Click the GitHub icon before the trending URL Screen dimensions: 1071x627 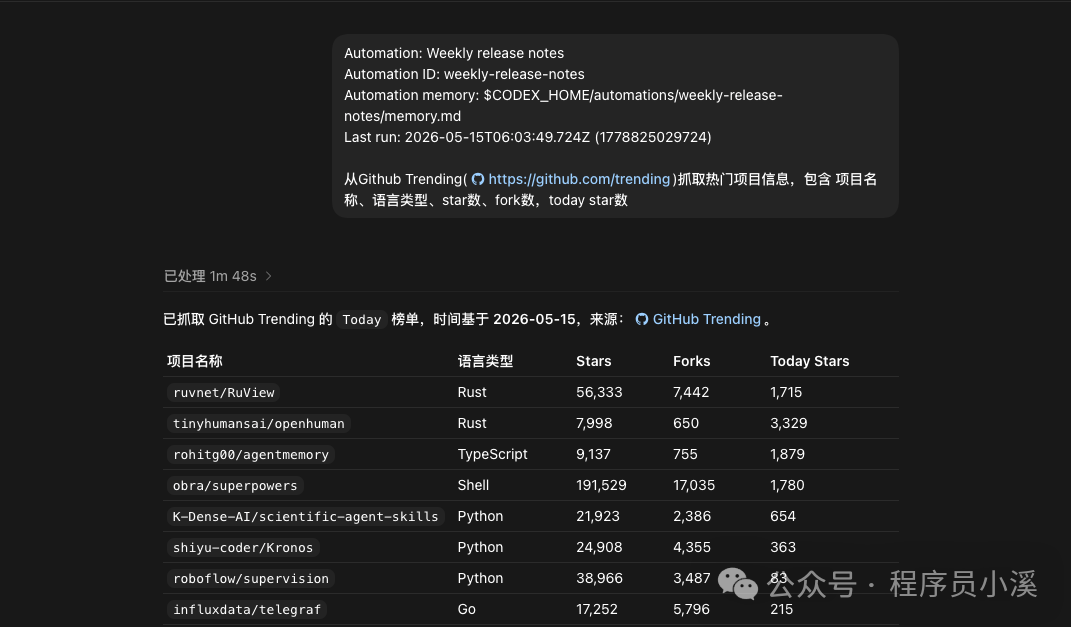pyautogui.click(x=478, y=179)
